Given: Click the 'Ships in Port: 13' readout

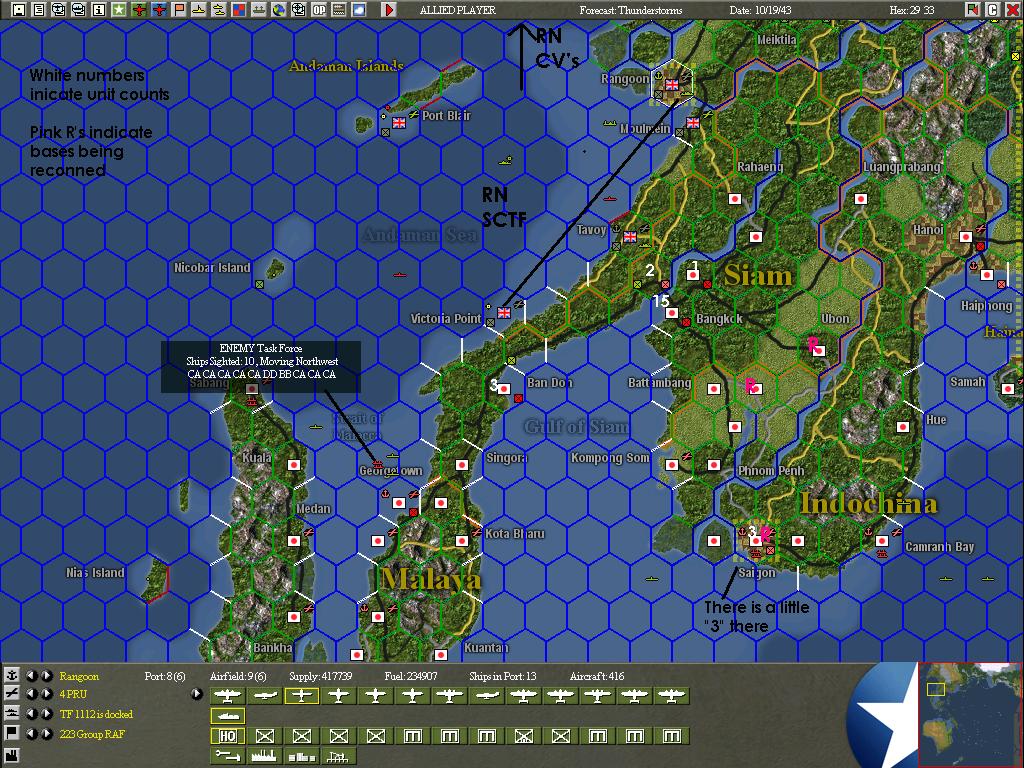Looking at the screenshot, I should [502, 676].
